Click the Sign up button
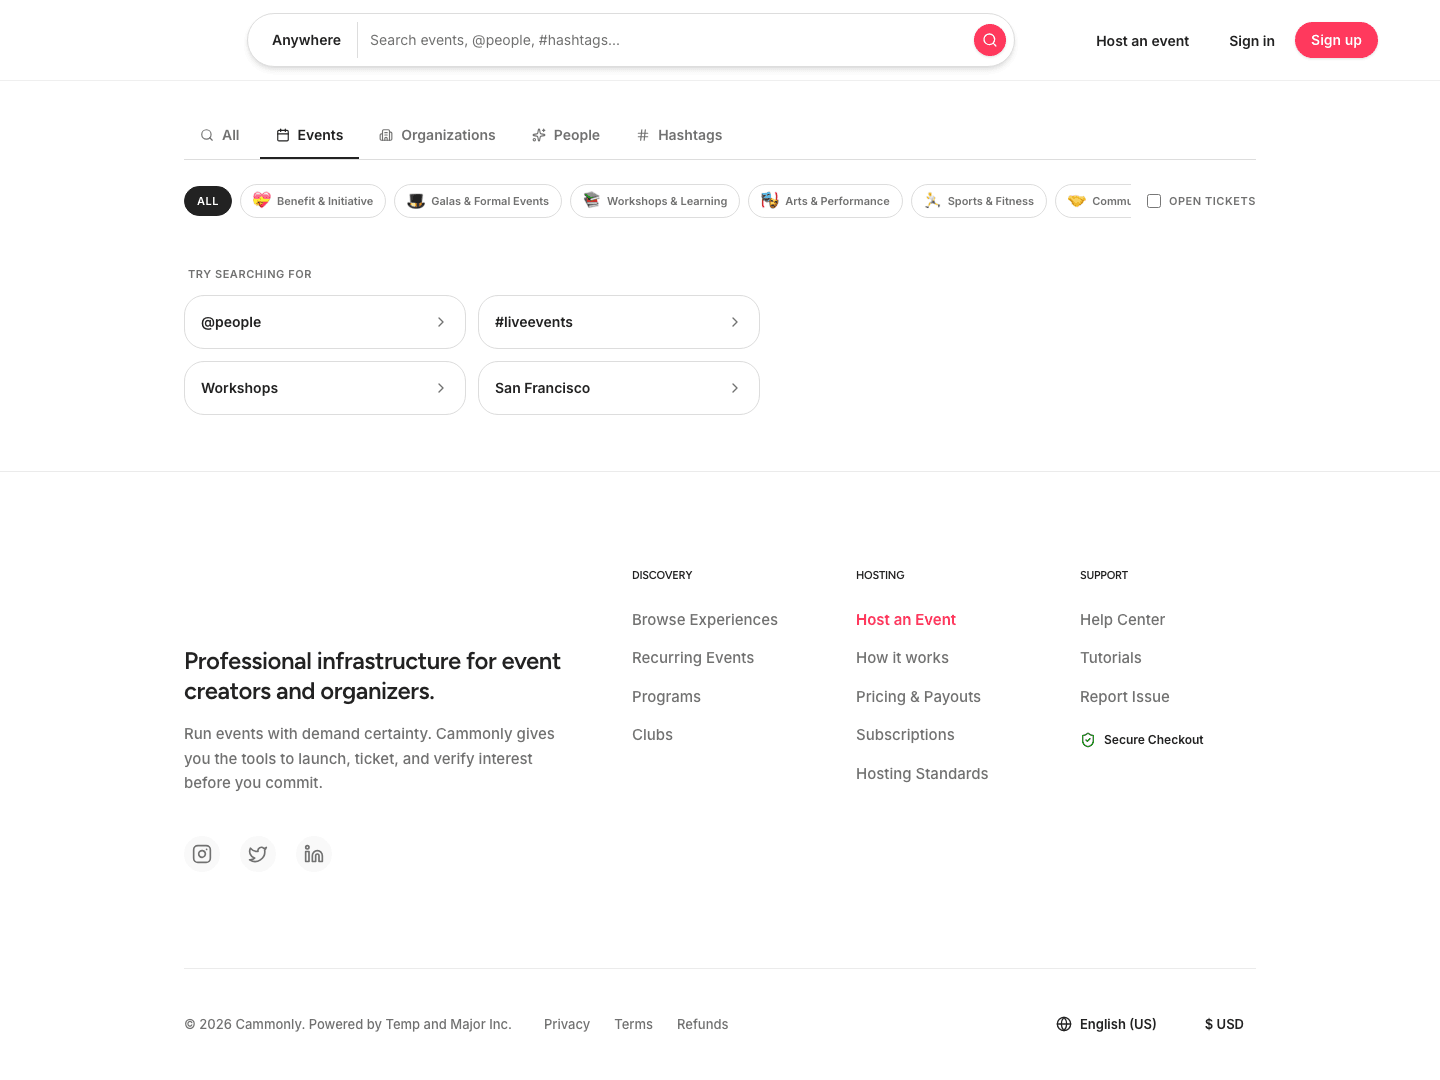This screenshot has height=1080, width=1440. 1336,40
